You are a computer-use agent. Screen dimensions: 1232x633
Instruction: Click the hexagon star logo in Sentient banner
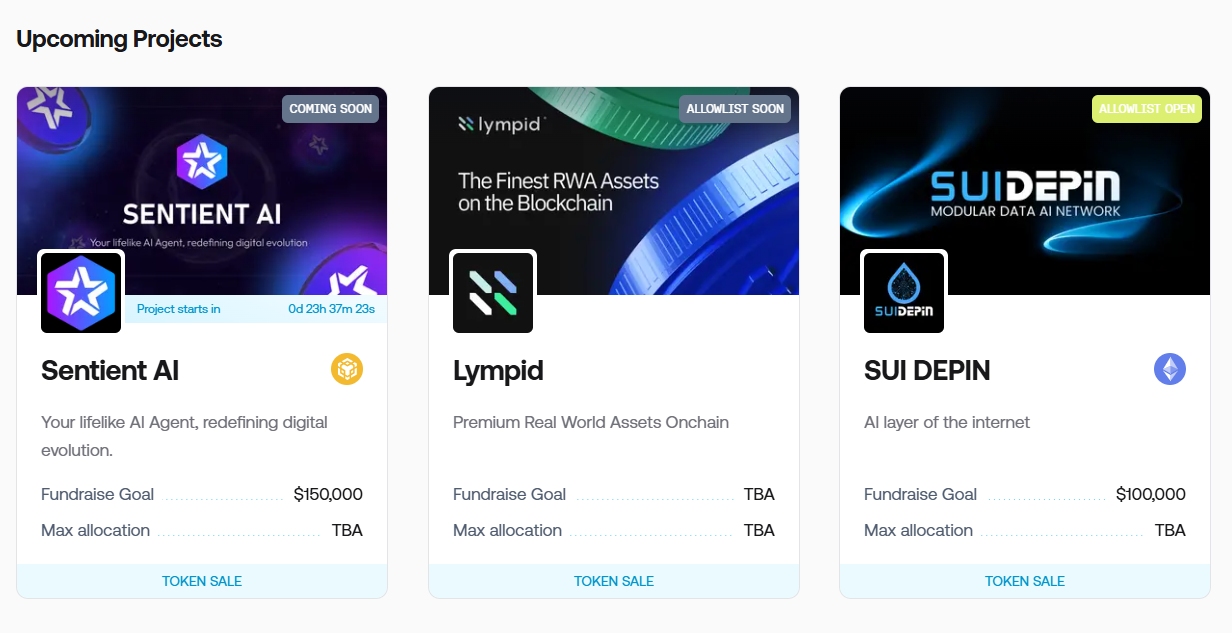[202, 162]
